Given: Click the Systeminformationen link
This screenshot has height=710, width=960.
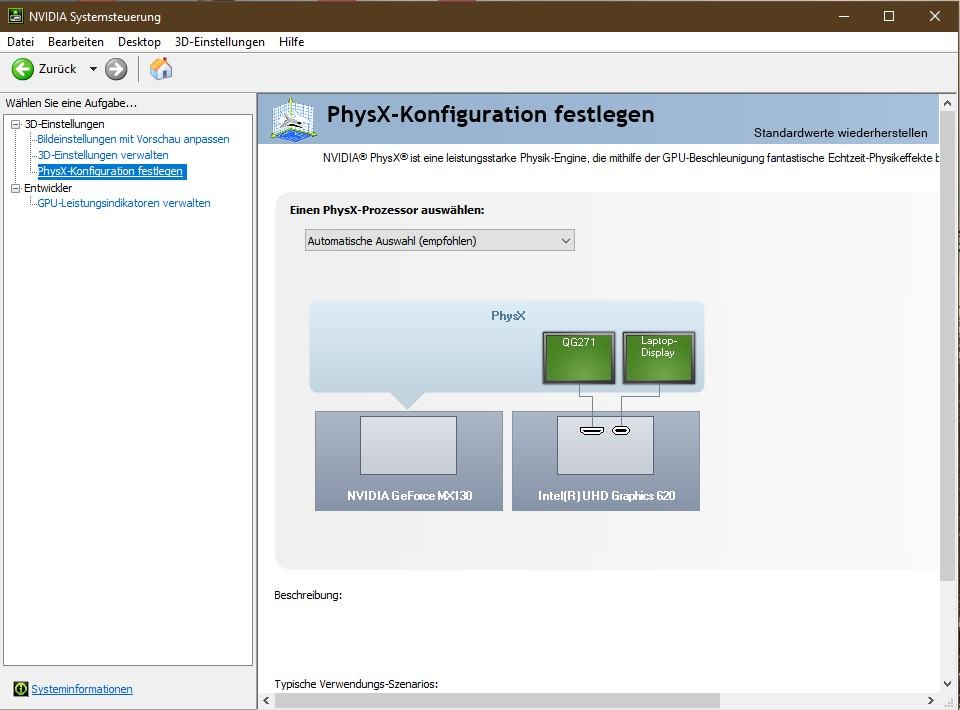Looking at the screenshot, I should (82, 689).
